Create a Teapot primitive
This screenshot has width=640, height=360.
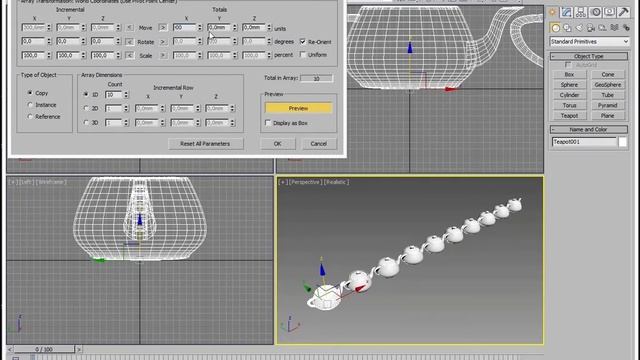click(569, 116)
